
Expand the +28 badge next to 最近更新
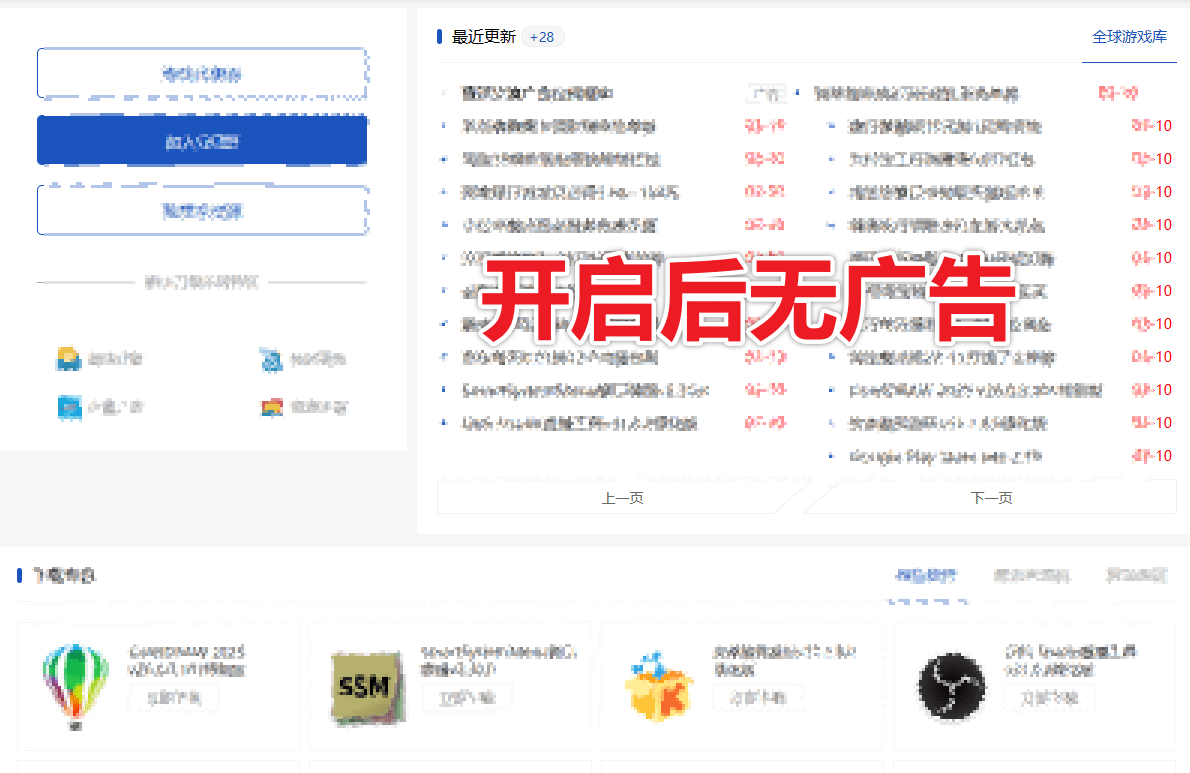tap(541, 36)
